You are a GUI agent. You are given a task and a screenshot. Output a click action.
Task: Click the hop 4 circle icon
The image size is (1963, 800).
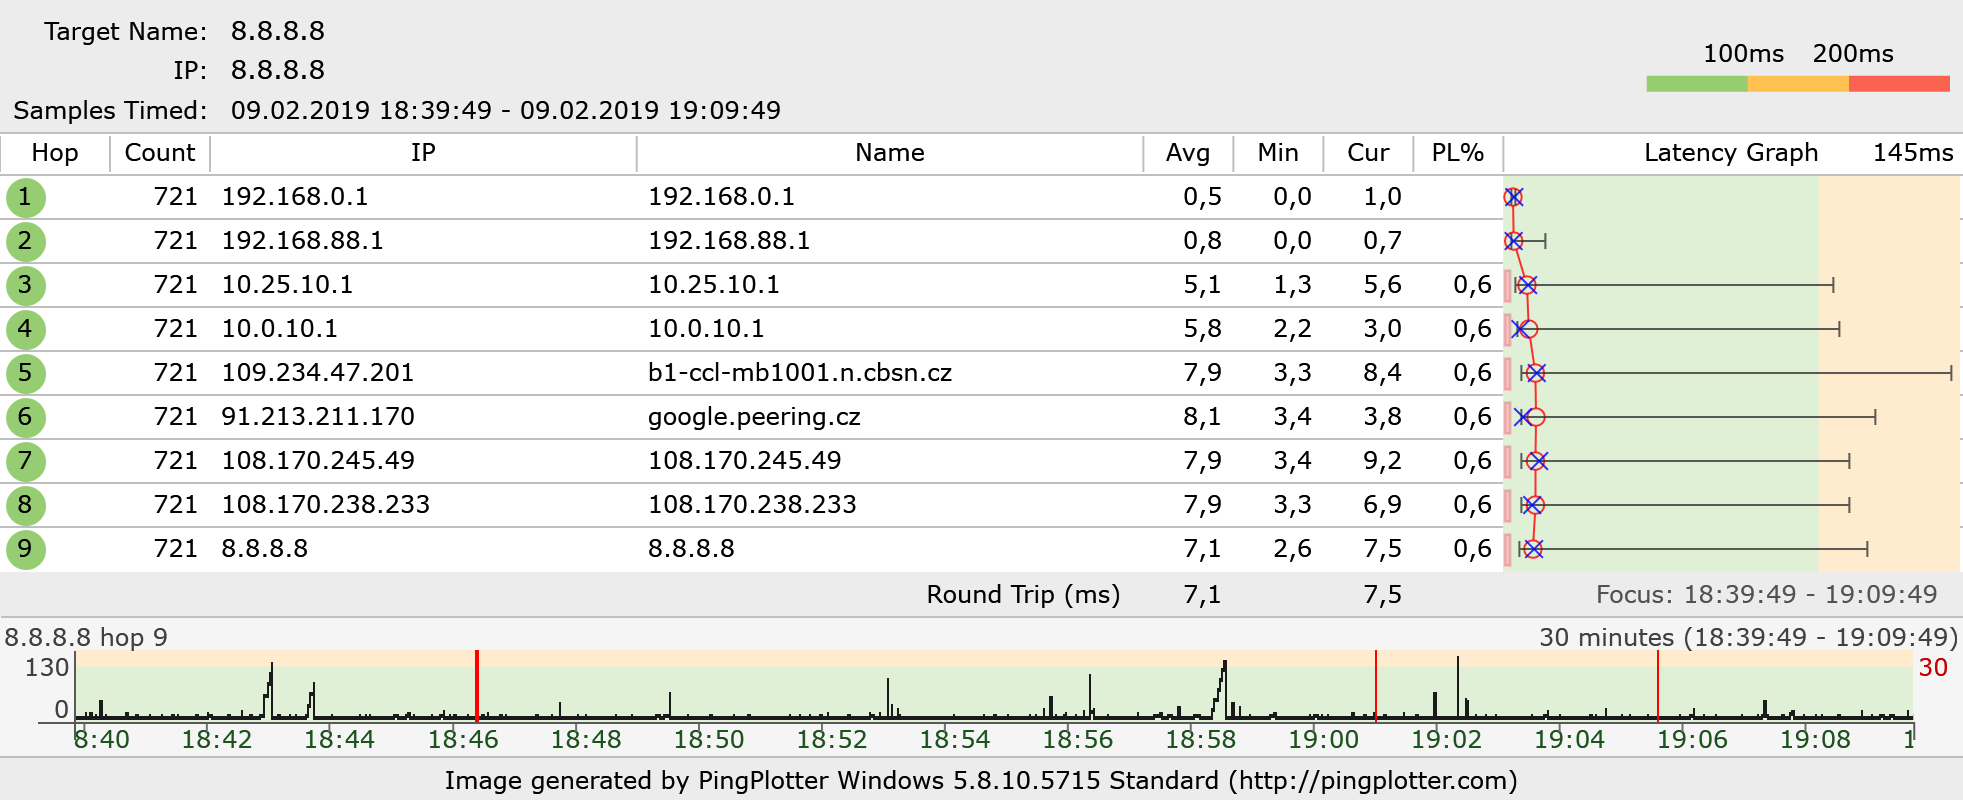[25, 329]
